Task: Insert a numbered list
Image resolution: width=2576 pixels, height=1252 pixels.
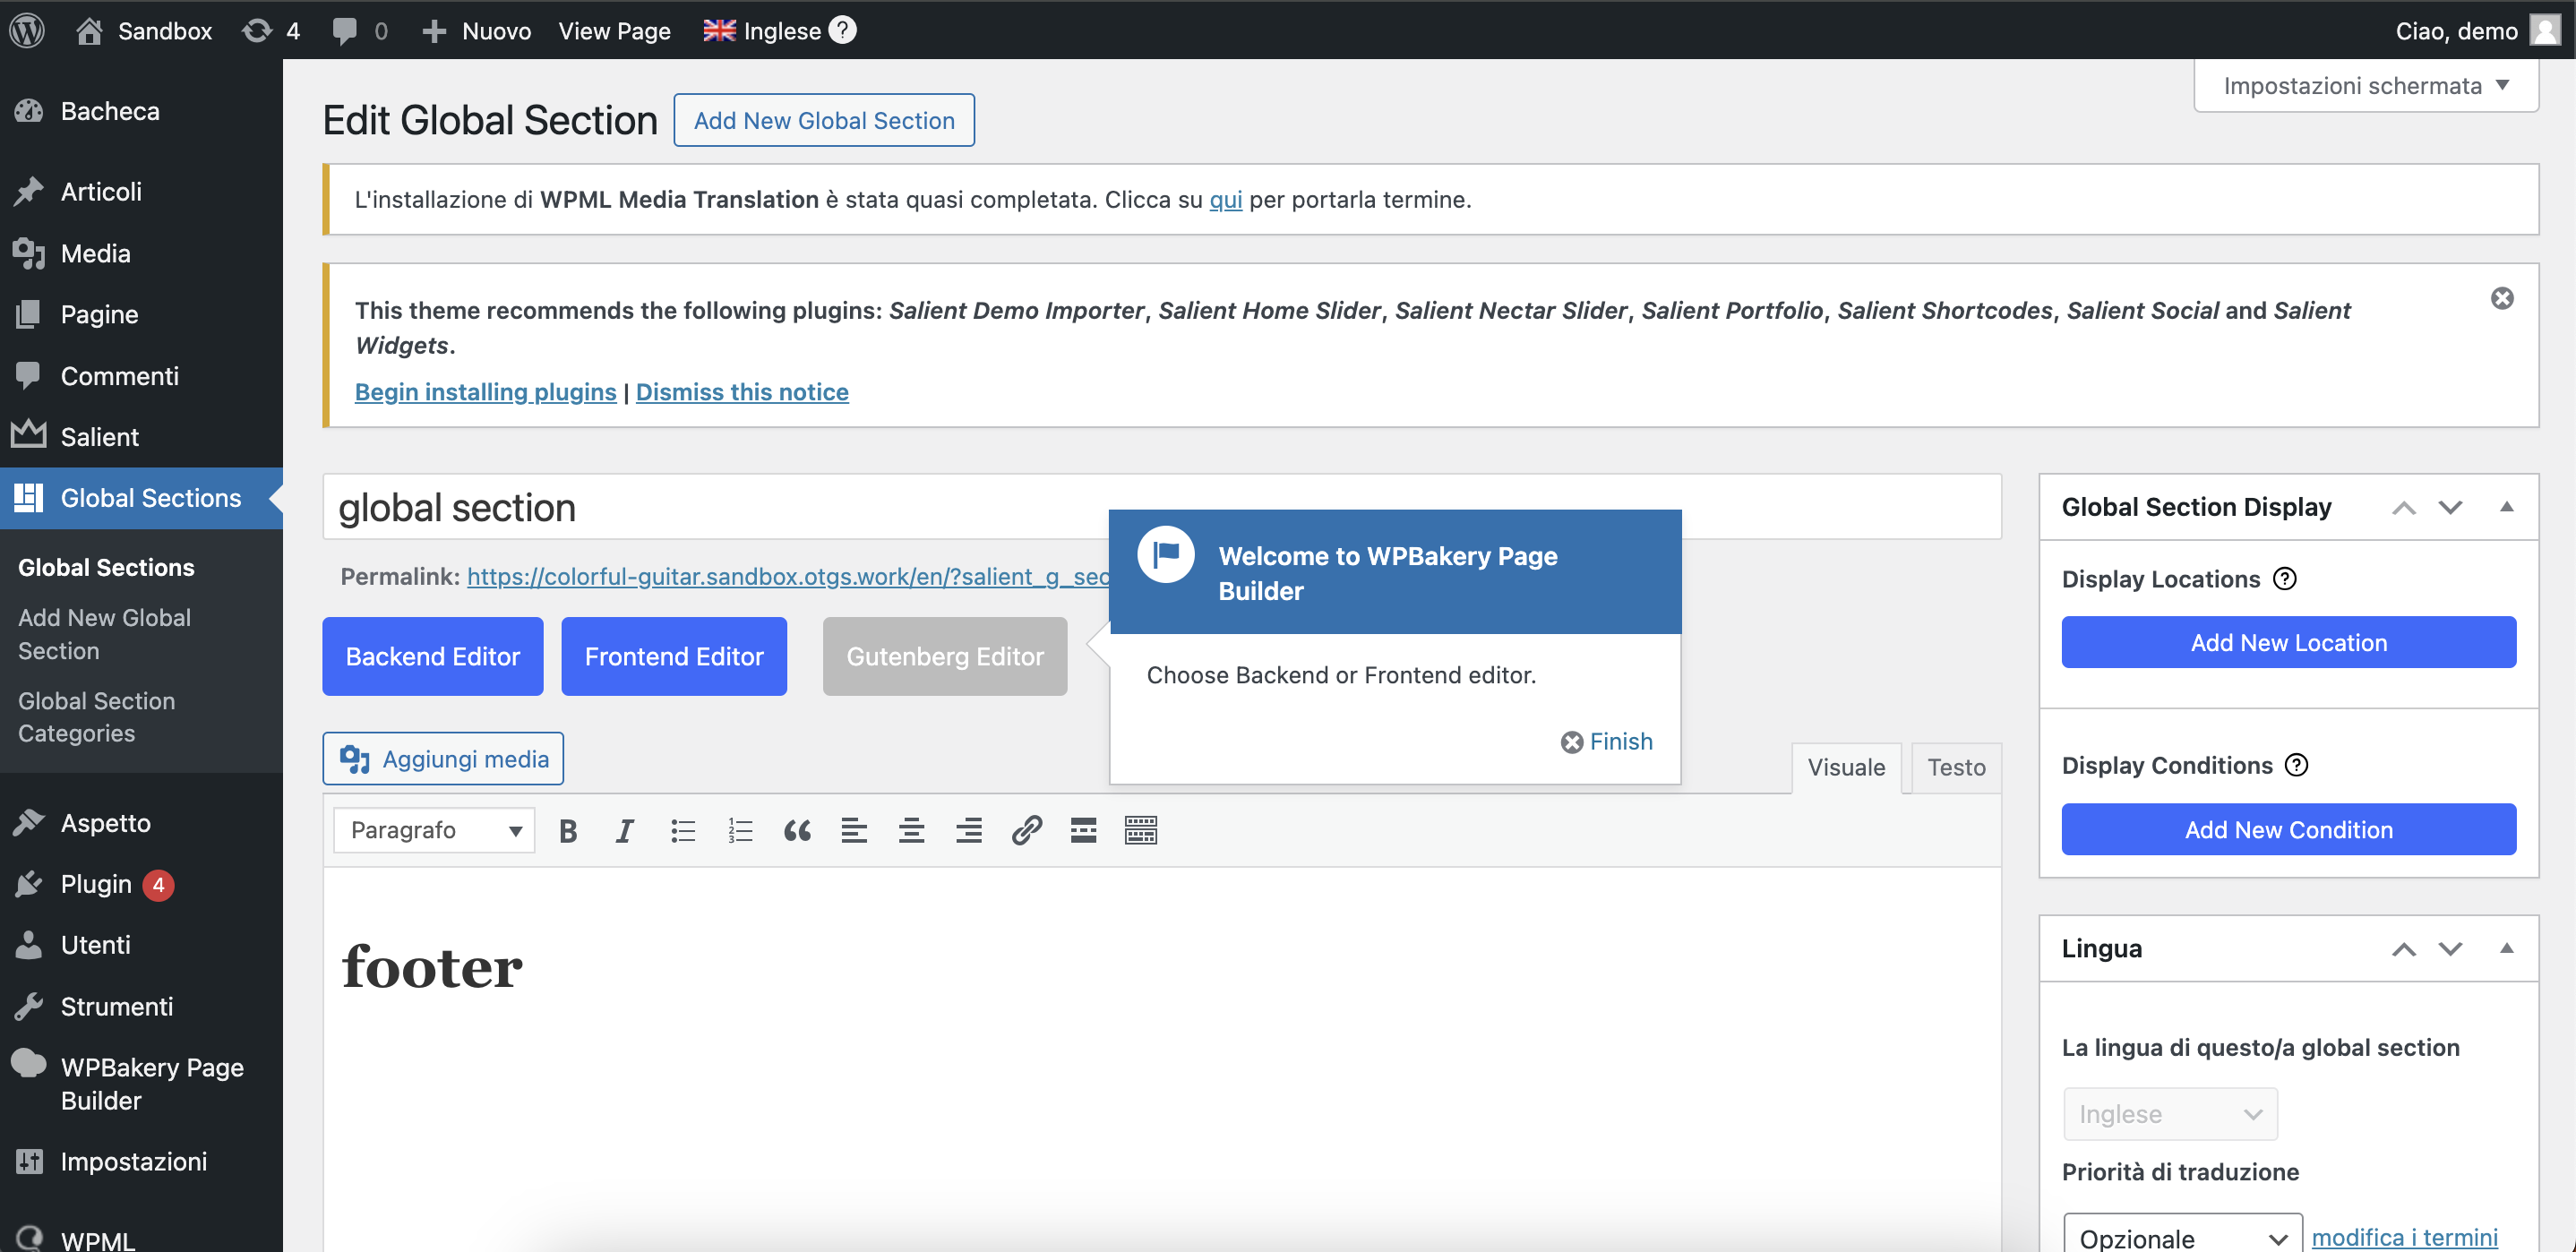Action: point(740,830)
